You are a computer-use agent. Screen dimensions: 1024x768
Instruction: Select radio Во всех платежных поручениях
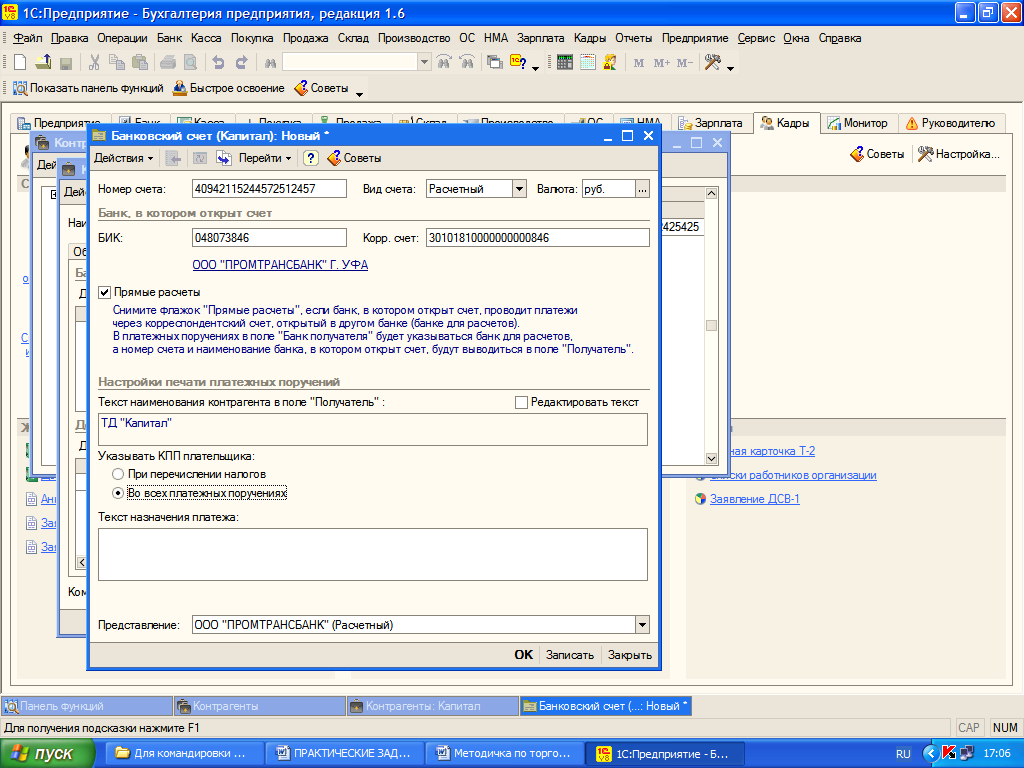118,493
